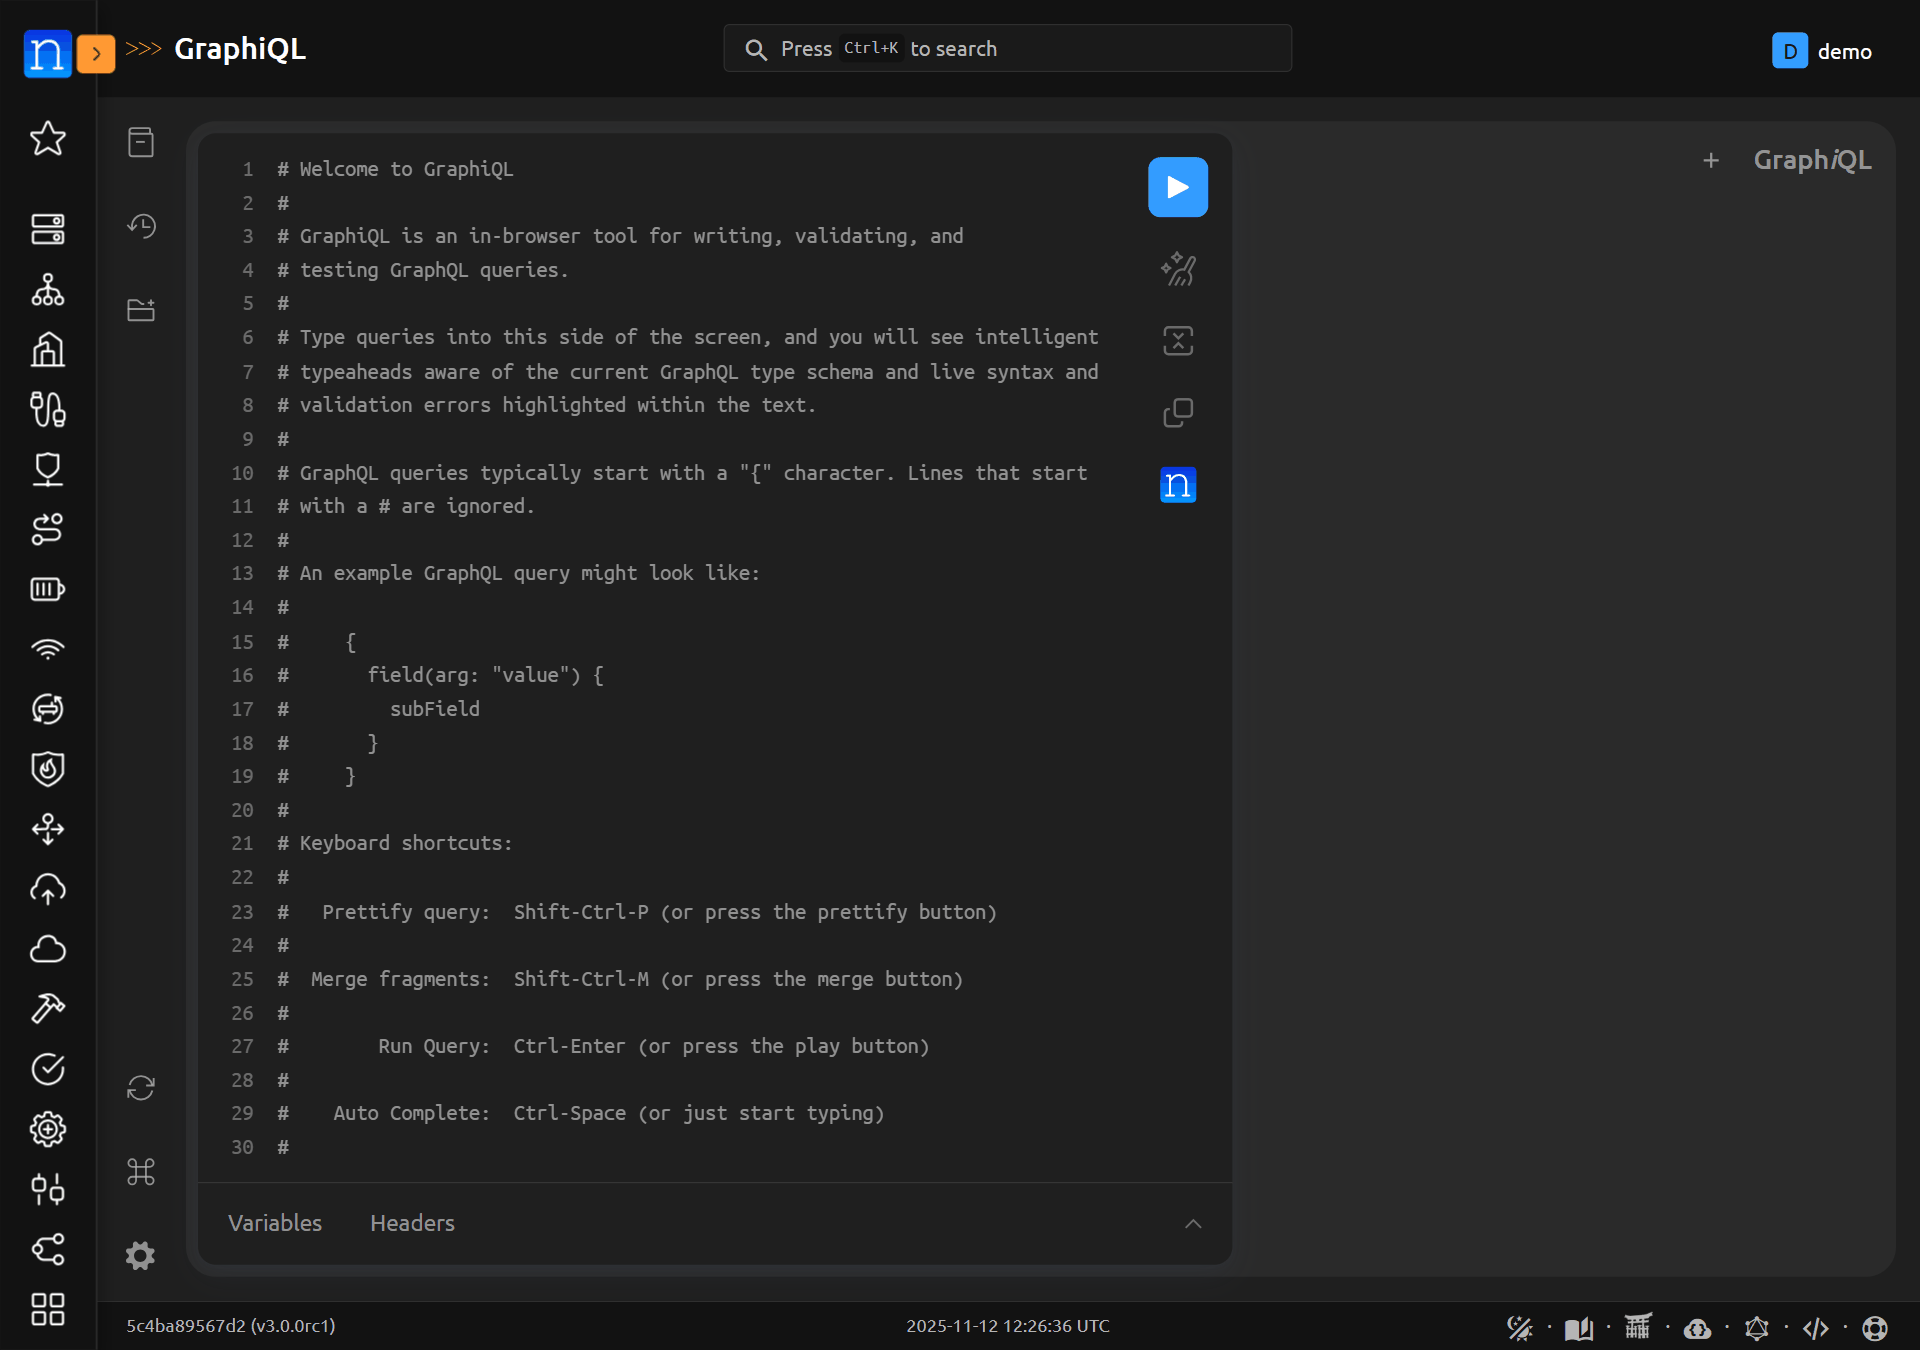This screenshot has height=1350, width=1920.
Task: Show the query history panel
Action: [141, 226]
